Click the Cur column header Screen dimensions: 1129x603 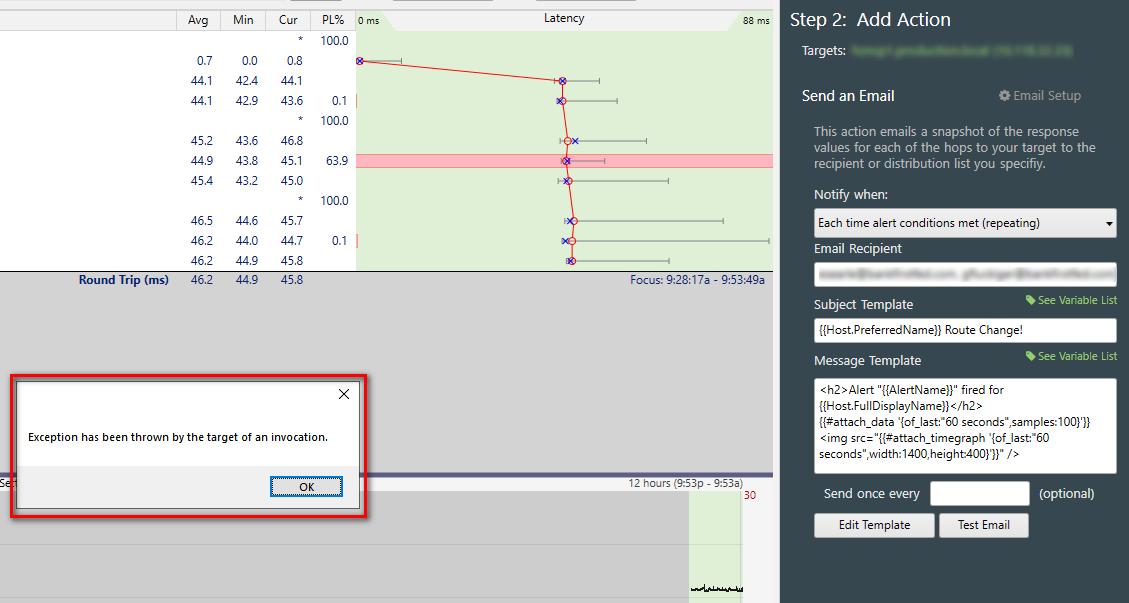(x=289, y=20)
